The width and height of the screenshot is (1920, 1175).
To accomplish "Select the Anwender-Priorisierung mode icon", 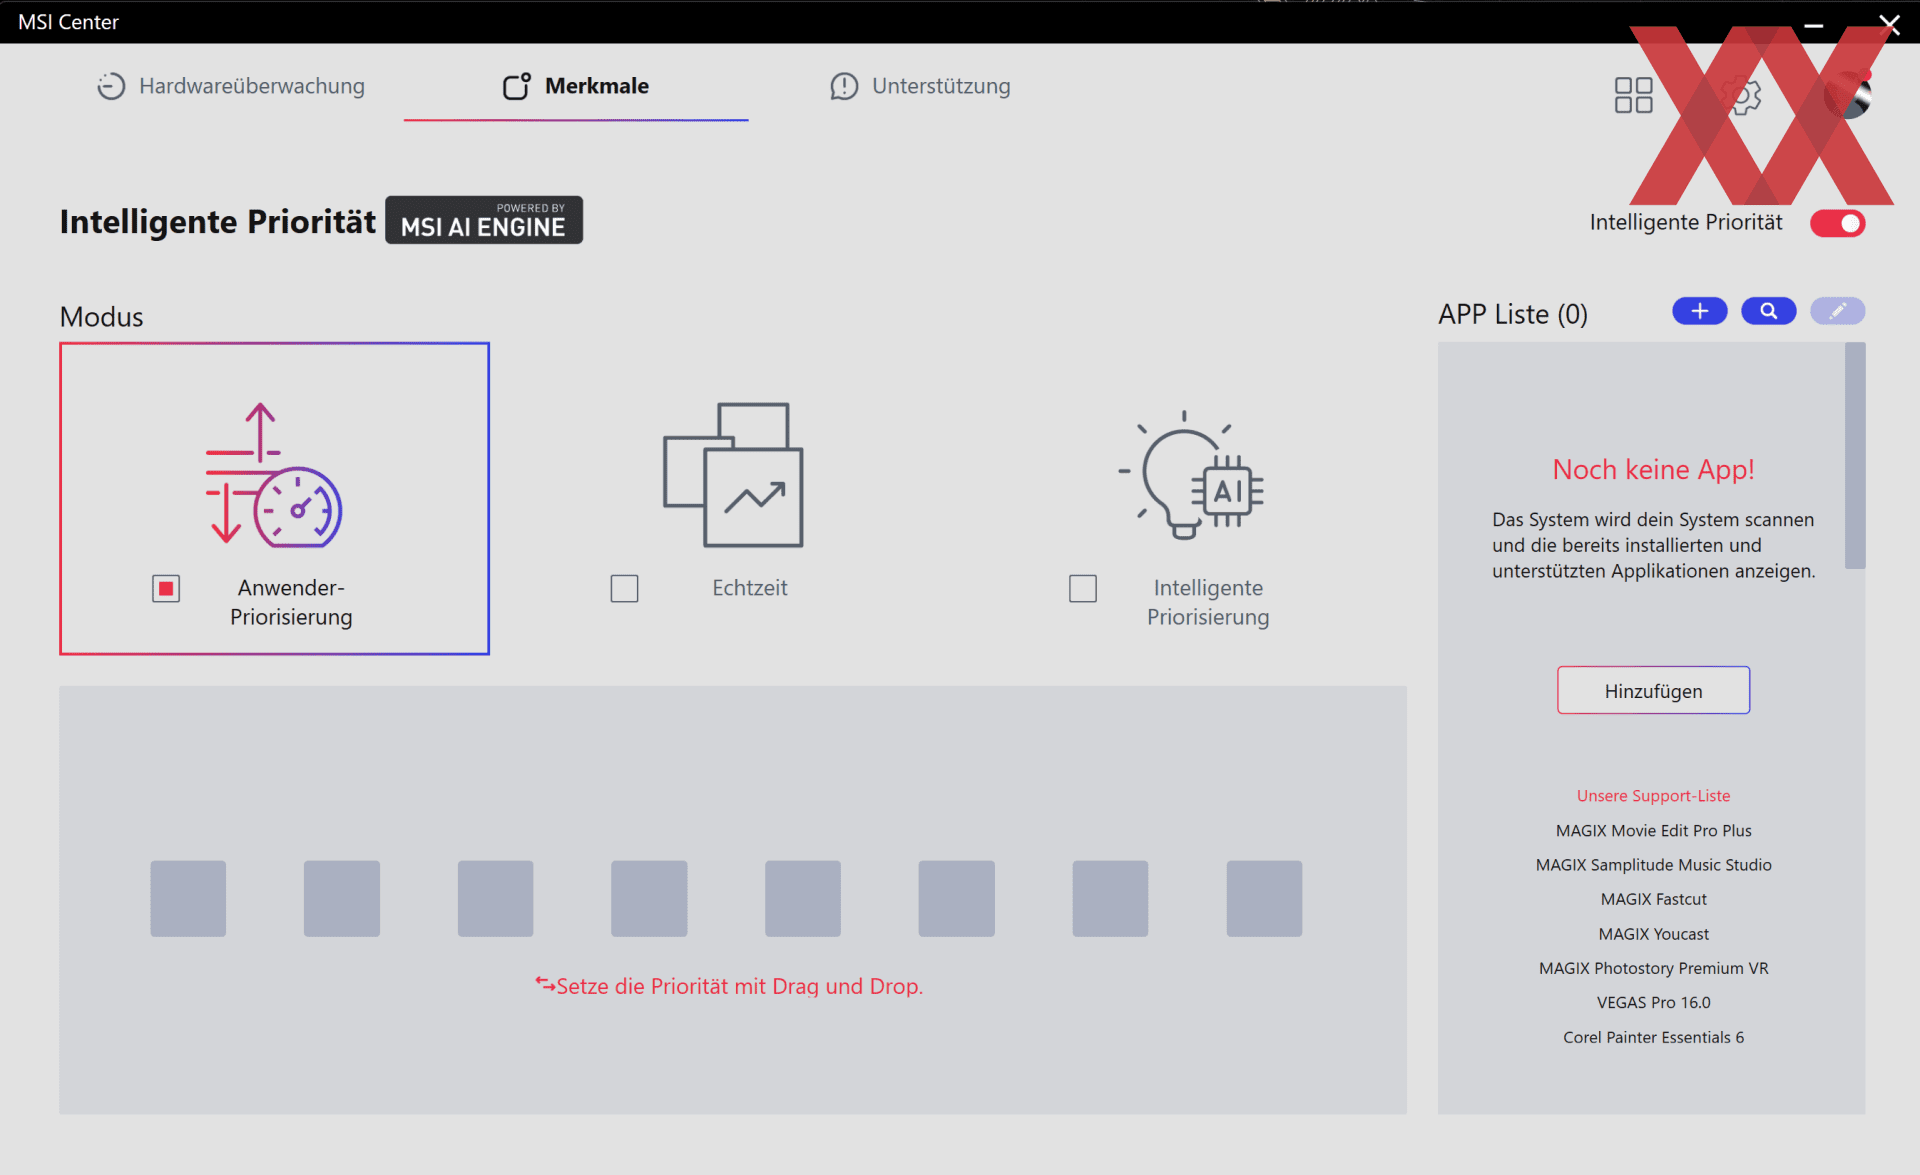I will (x=274, y=474).
